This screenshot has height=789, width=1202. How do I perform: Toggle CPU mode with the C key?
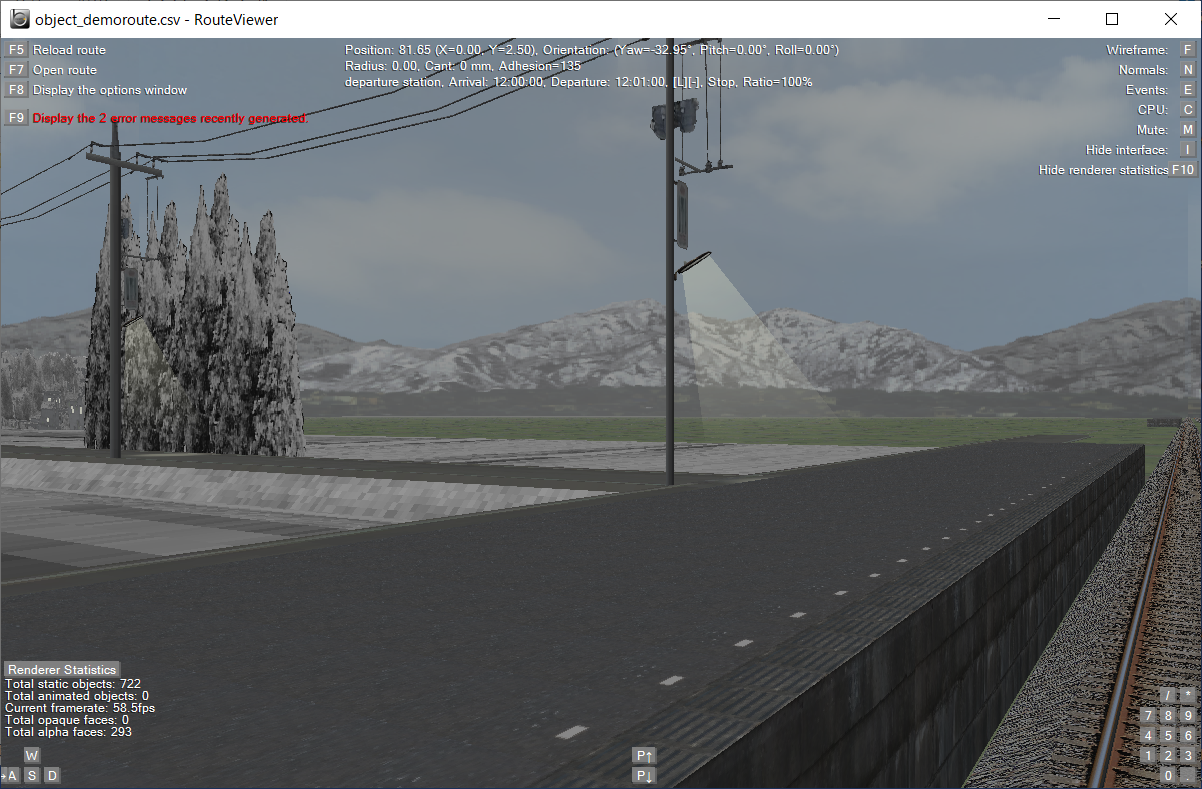tap(1188, 109)
